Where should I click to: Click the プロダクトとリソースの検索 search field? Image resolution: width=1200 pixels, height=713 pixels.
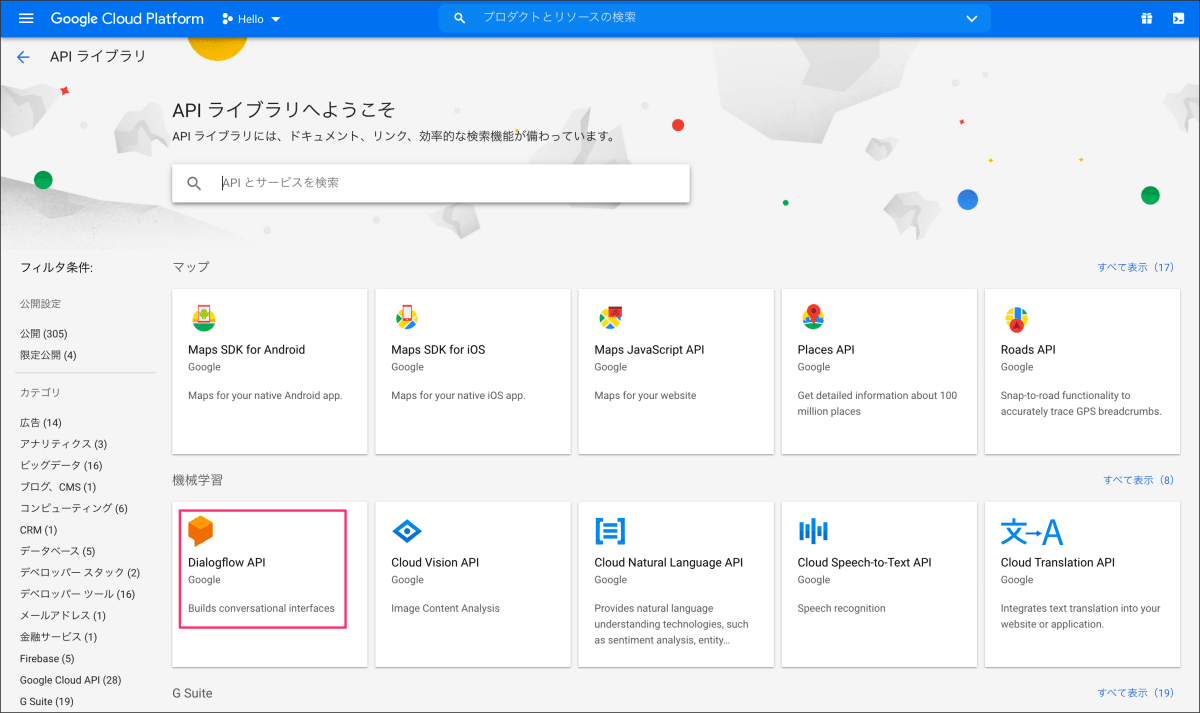click(714, 18)
